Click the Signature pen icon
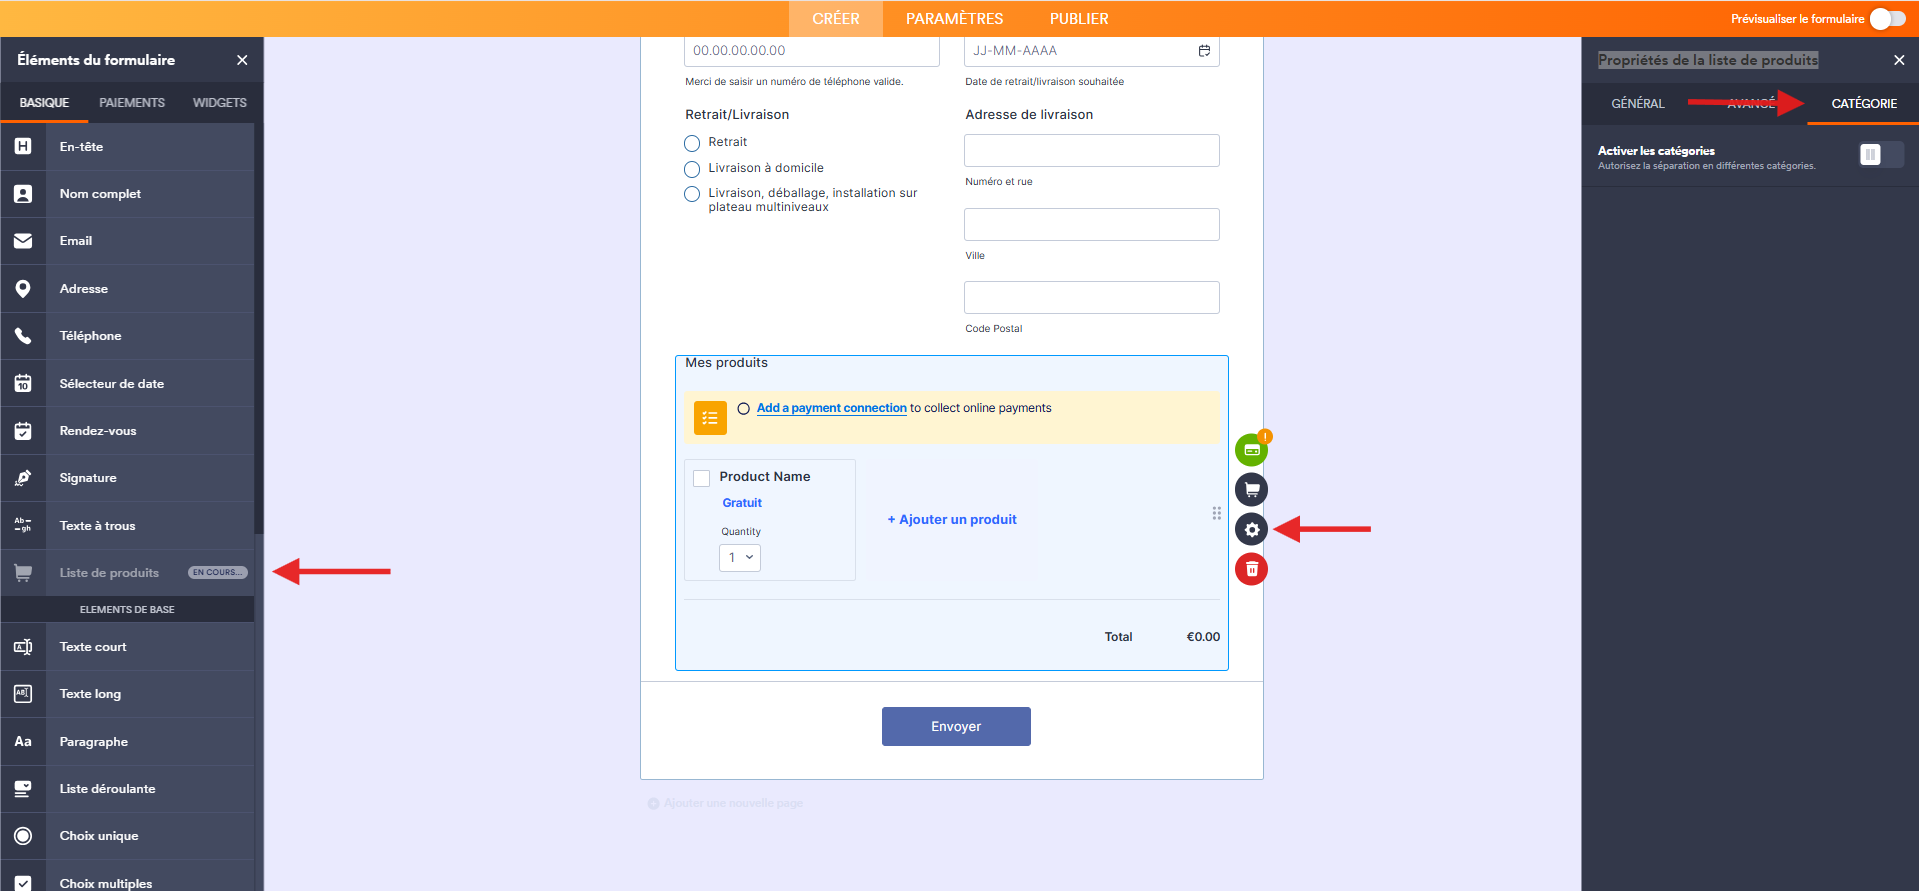 click(23, 478)
